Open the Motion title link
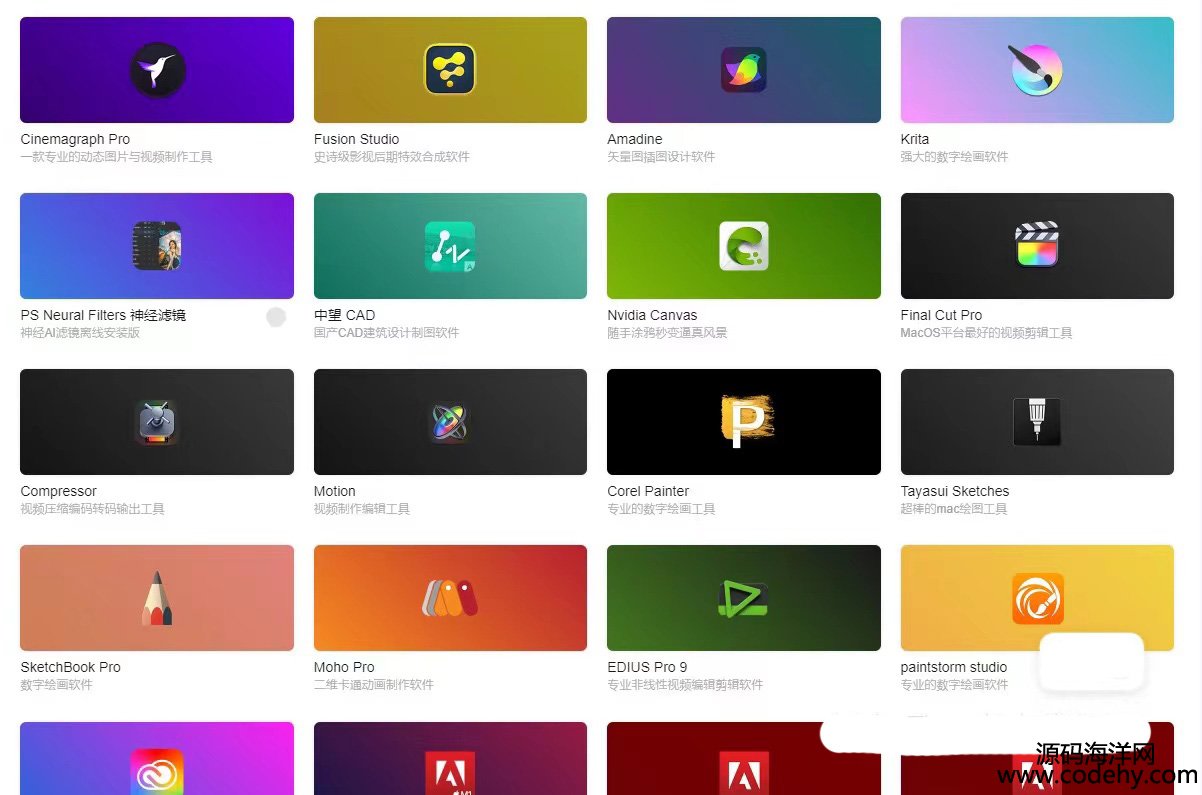 335,491
